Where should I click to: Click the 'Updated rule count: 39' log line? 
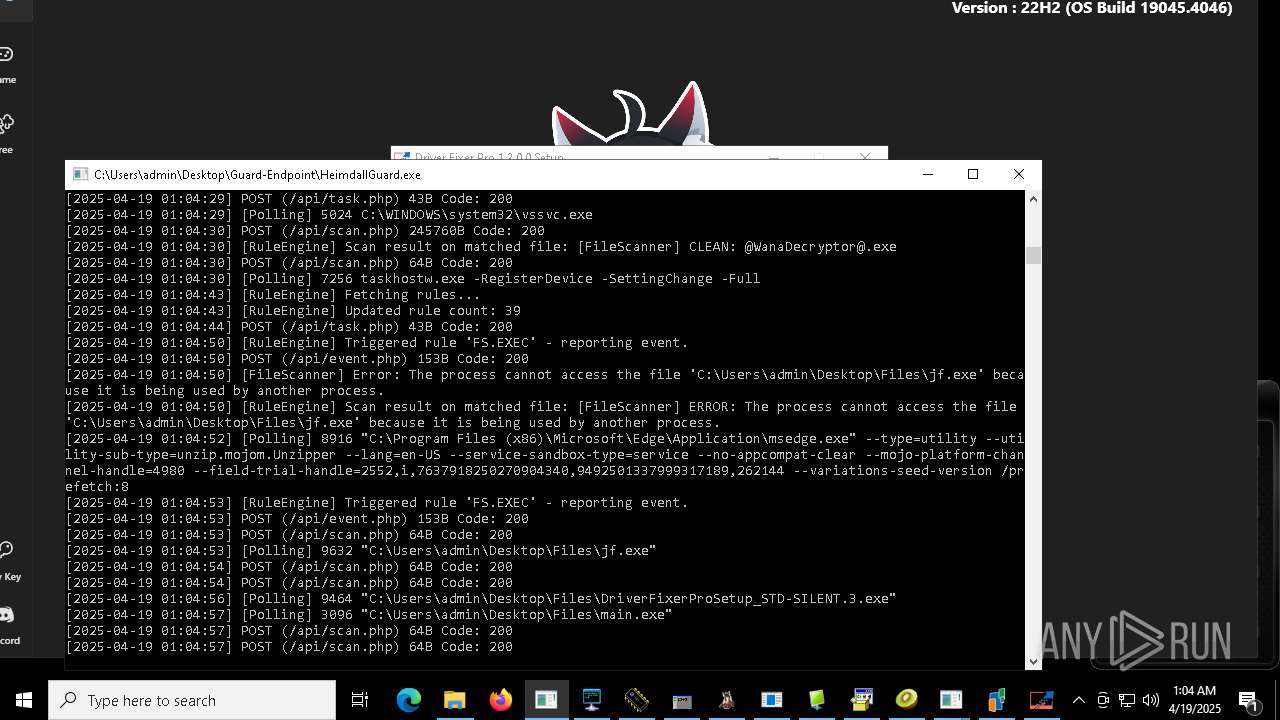coord(293,311)
